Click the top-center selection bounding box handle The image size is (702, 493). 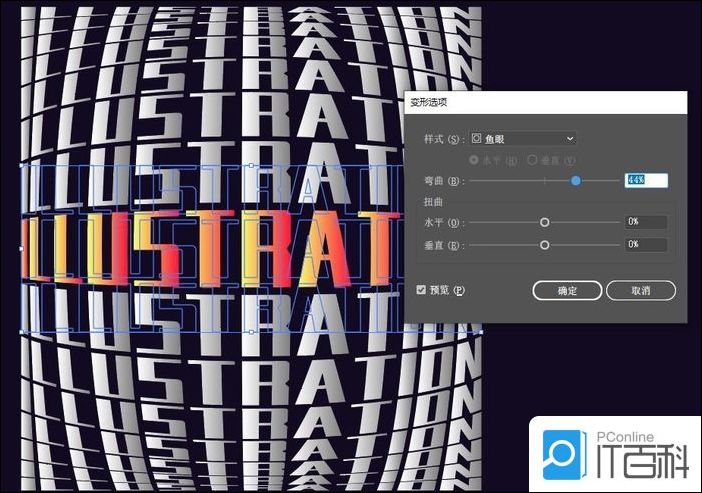click(x=250, y=165)
